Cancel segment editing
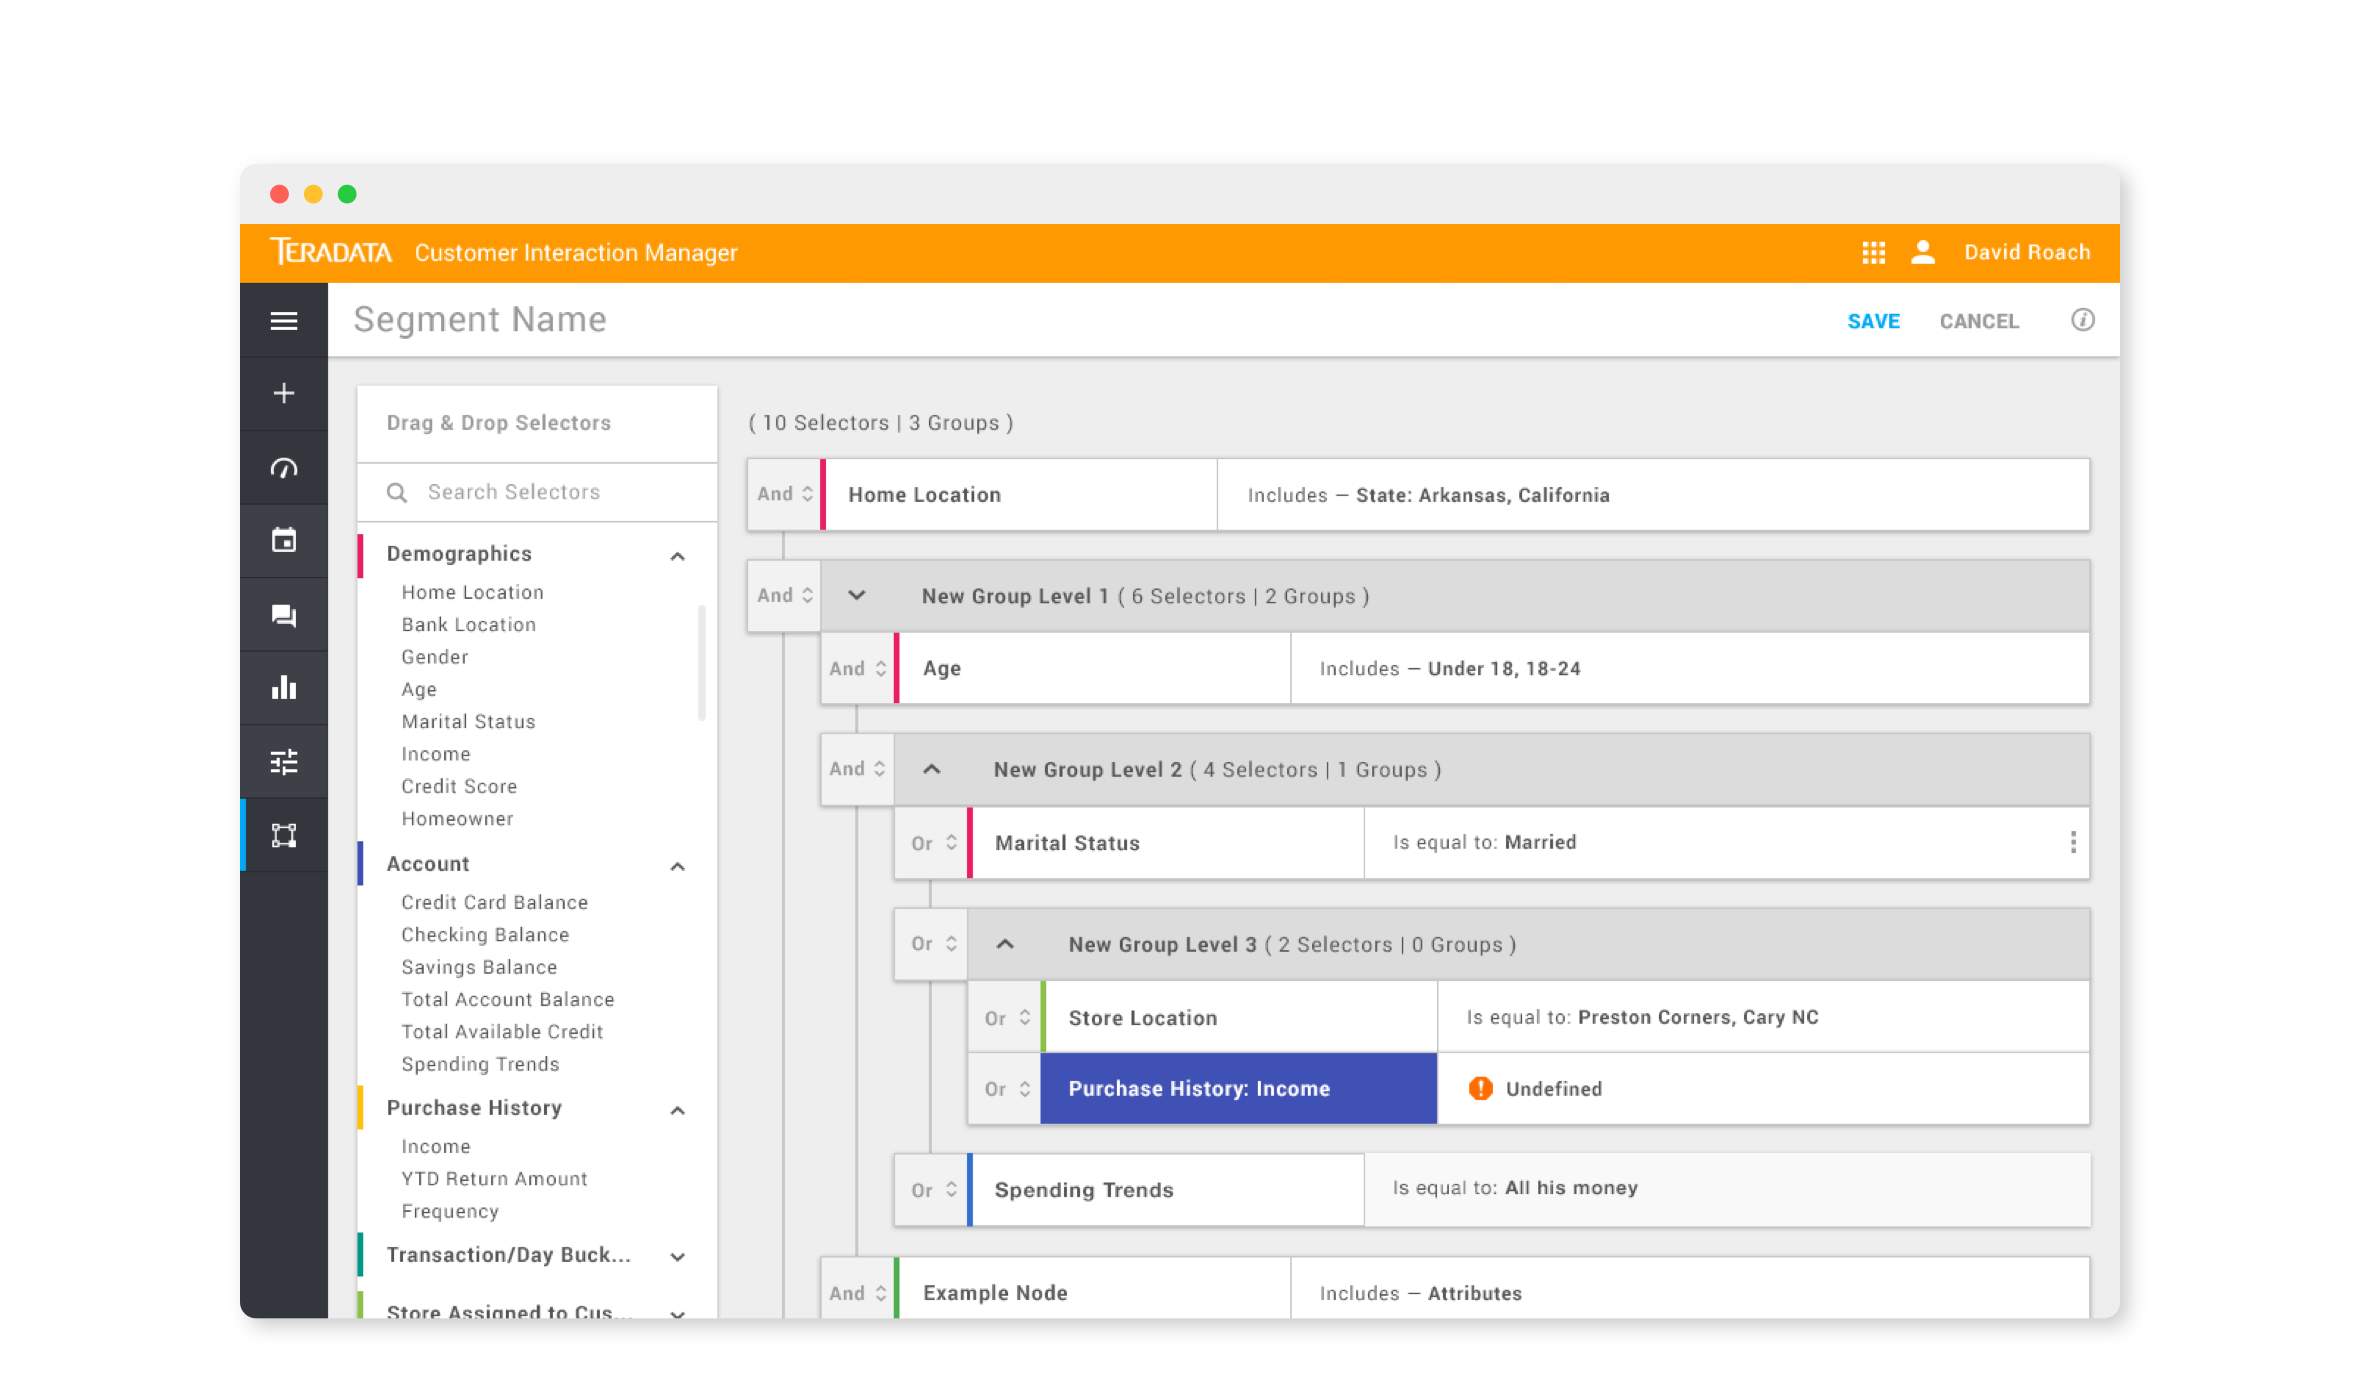This screenshot has width=2360, height=1400. [1979, 321]
